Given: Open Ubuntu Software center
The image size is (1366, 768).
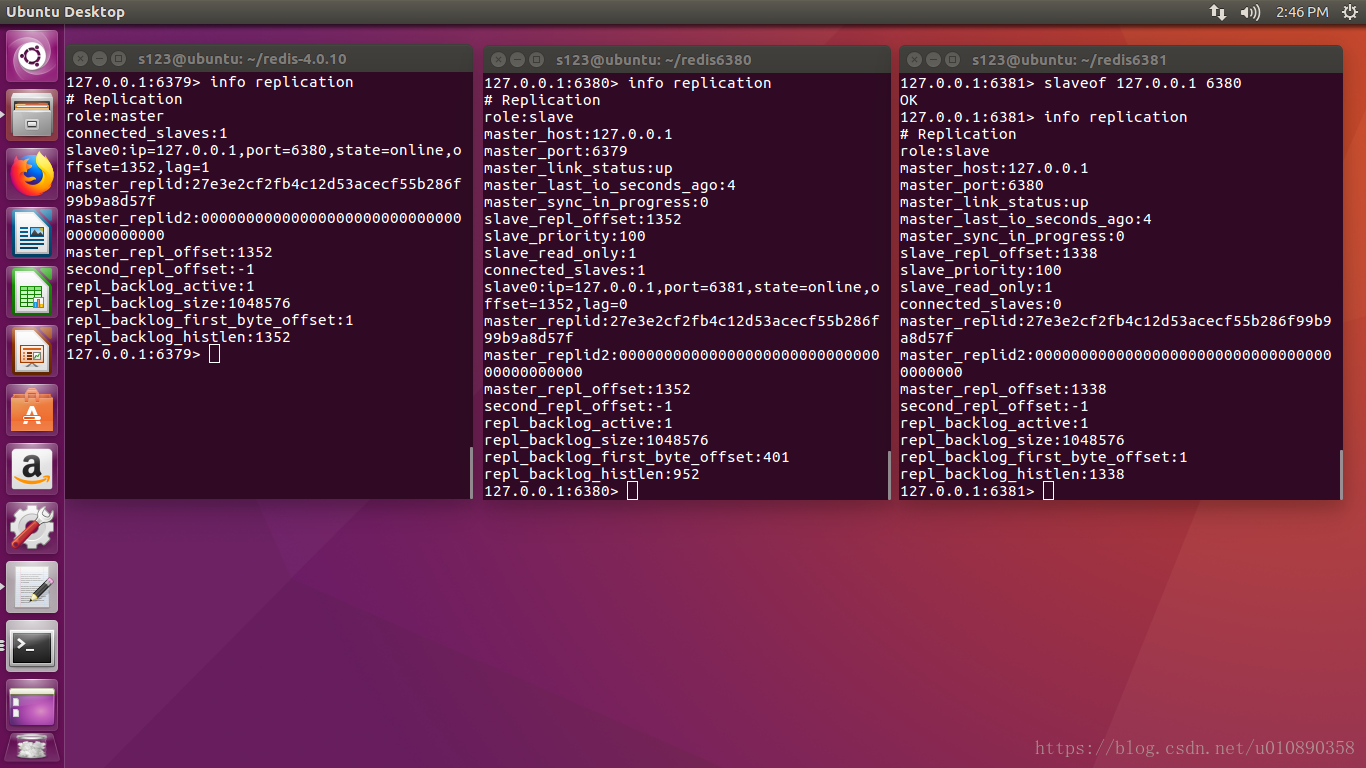Looking at the screenshot, I should [x=32, y=410].
